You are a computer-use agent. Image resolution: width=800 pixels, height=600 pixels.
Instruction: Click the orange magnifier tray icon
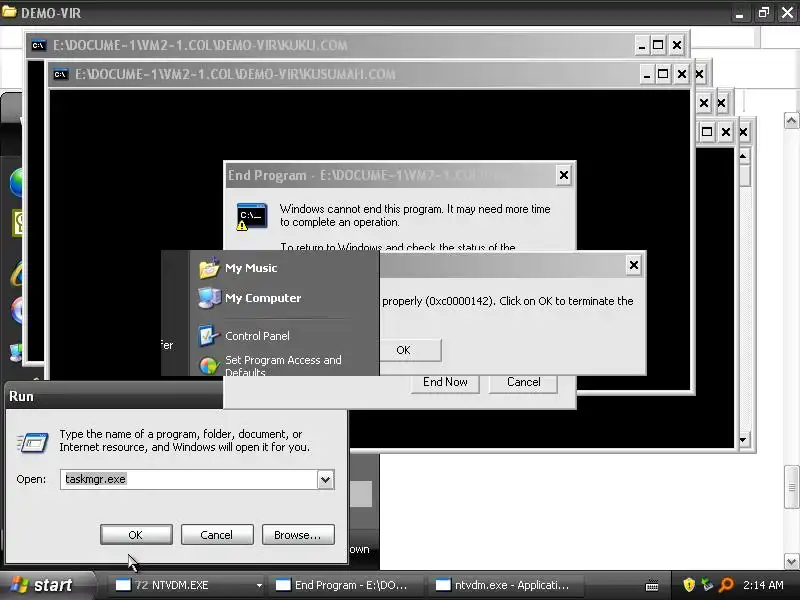726,585
